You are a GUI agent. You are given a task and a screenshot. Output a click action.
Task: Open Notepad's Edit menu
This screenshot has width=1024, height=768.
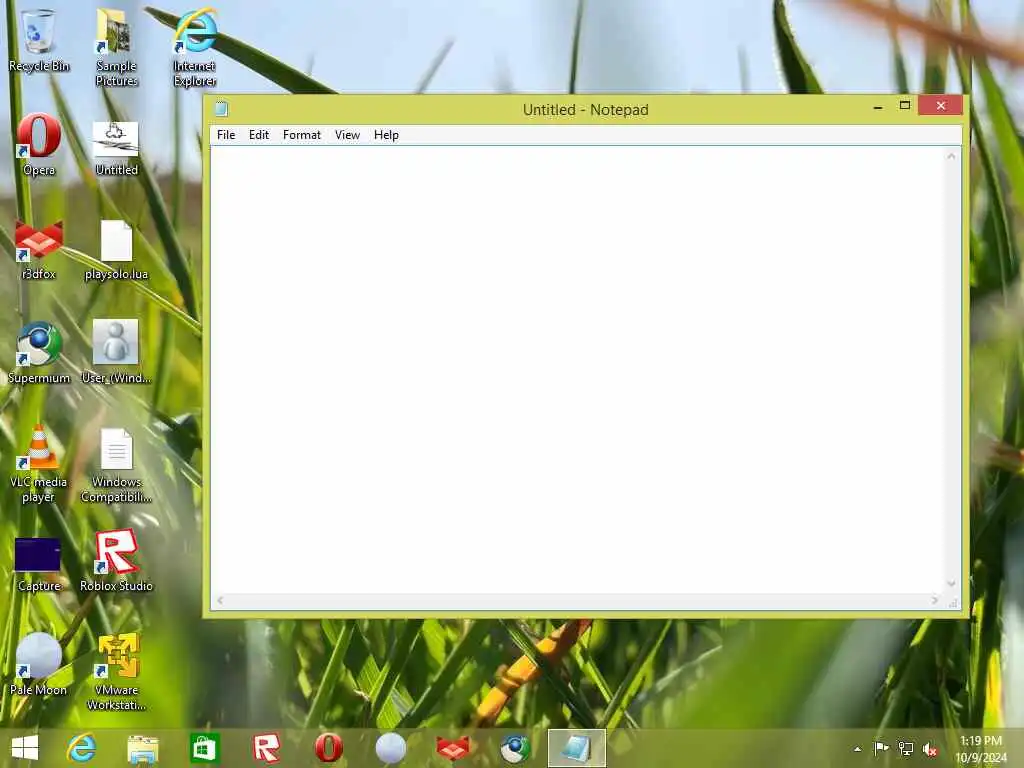pyautogui.click(x=259, y=135)
